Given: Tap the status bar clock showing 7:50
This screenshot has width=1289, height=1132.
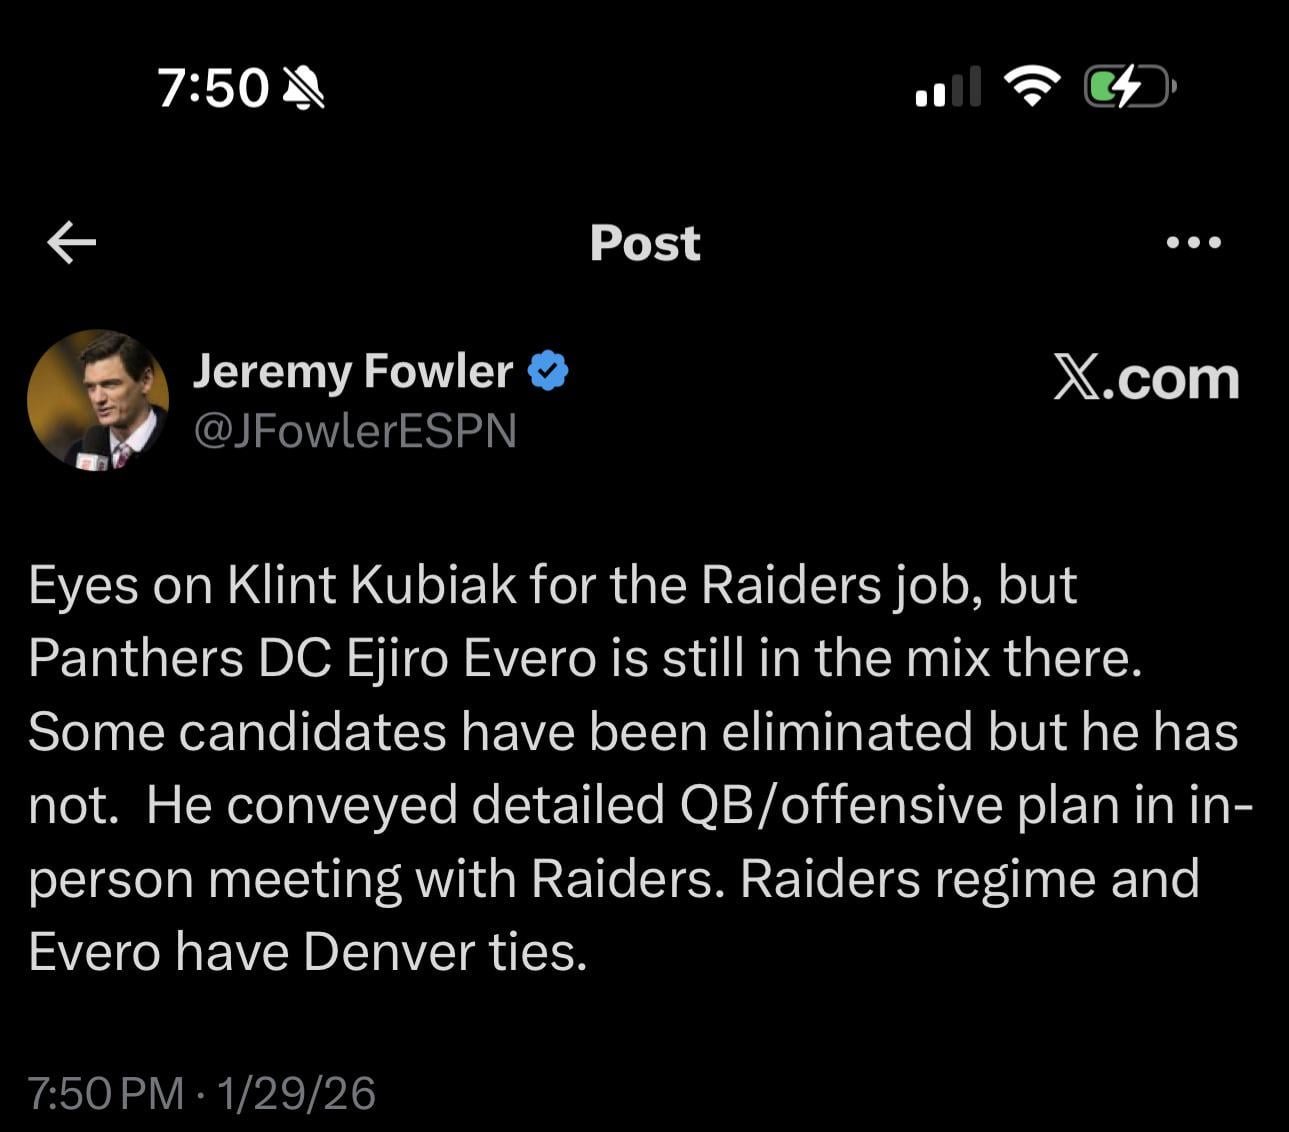Looking at the screenshot, I should 213,88.
